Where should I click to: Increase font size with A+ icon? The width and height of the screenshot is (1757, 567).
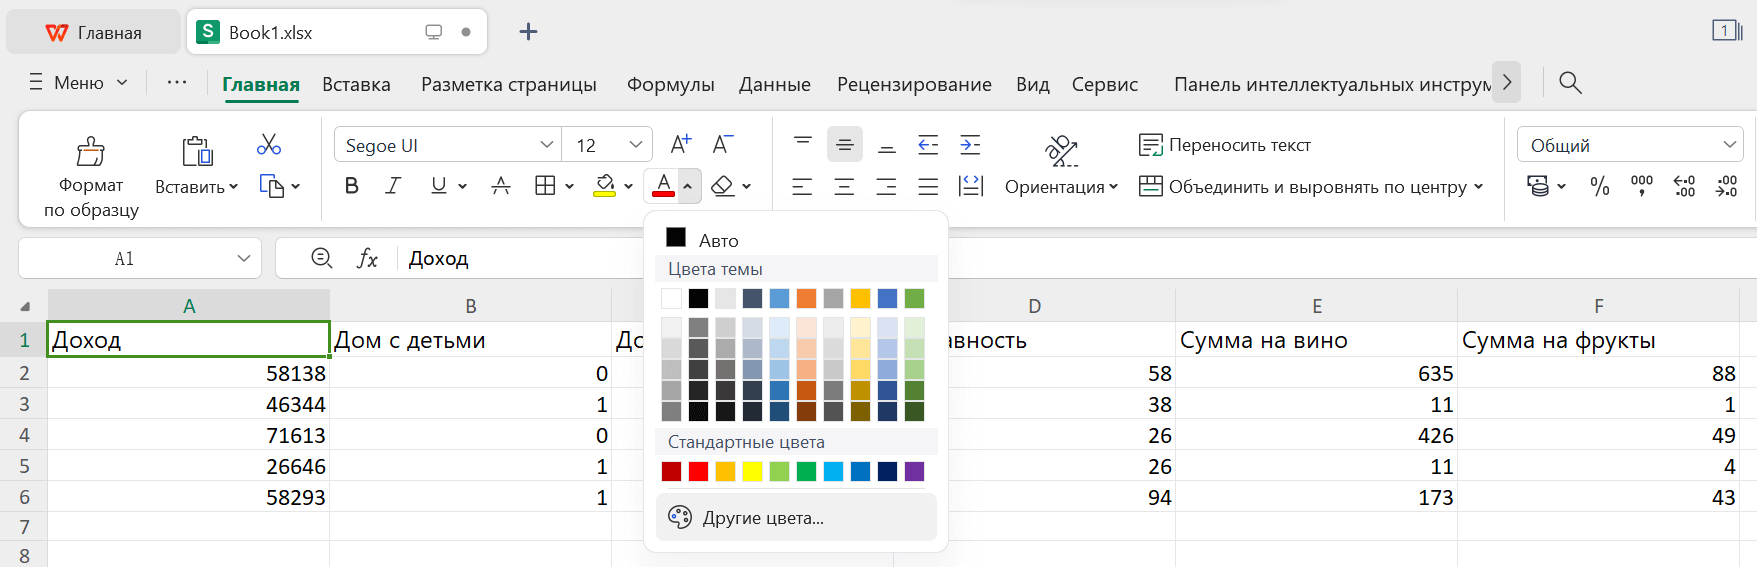680,145
